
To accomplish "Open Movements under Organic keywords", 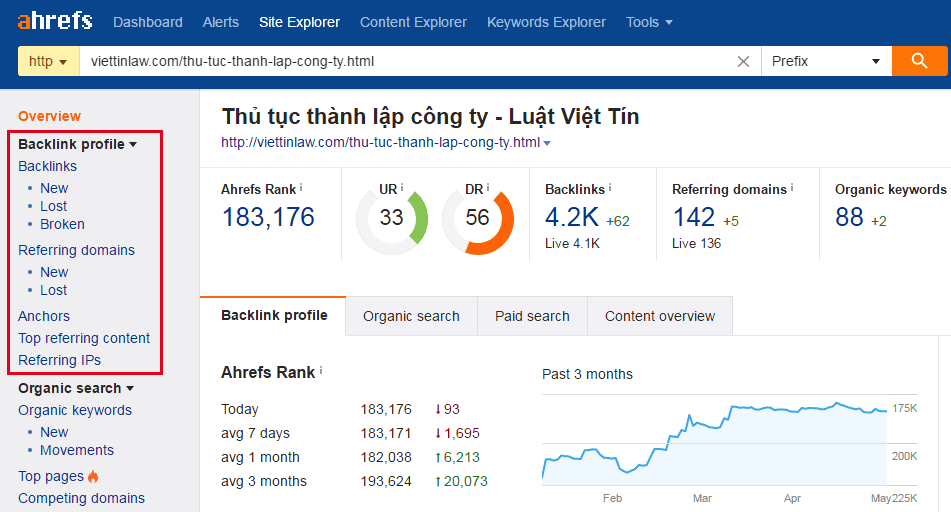I will [x=76, y=450].
